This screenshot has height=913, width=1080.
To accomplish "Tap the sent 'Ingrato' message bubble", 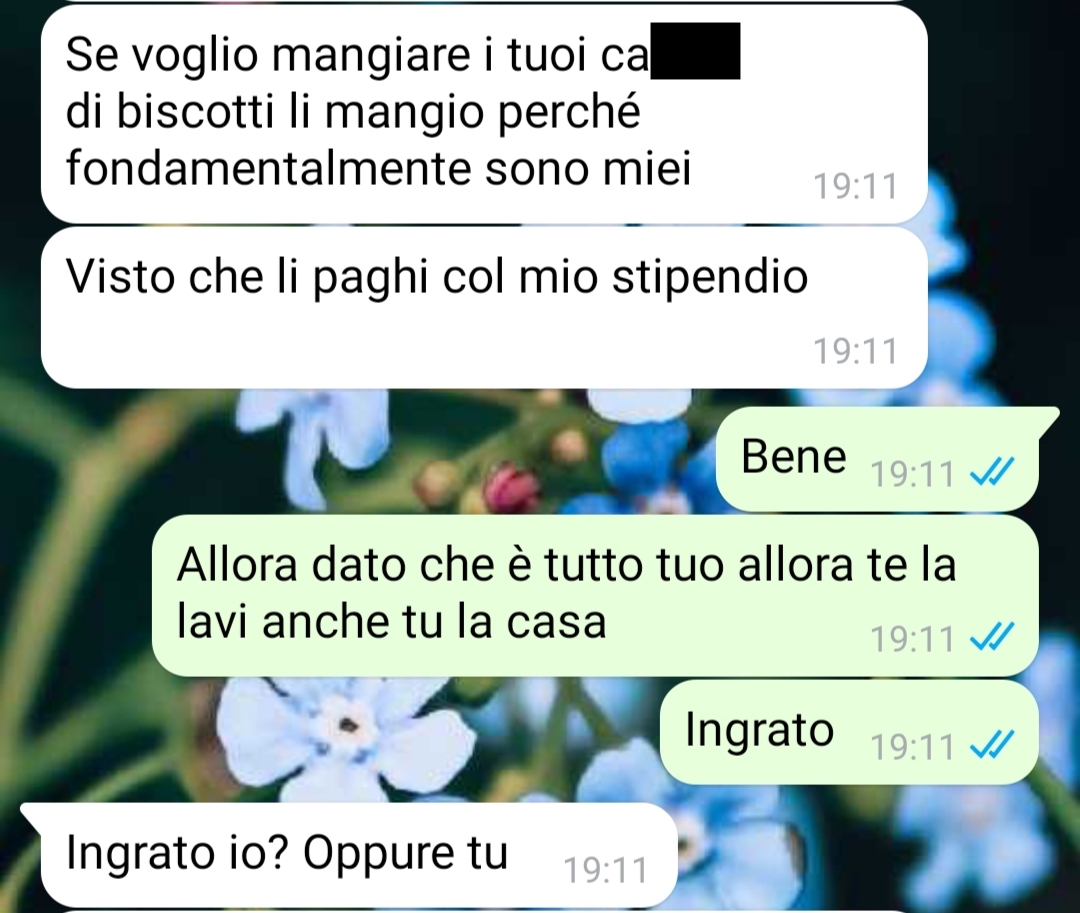I will pos(849,732).
